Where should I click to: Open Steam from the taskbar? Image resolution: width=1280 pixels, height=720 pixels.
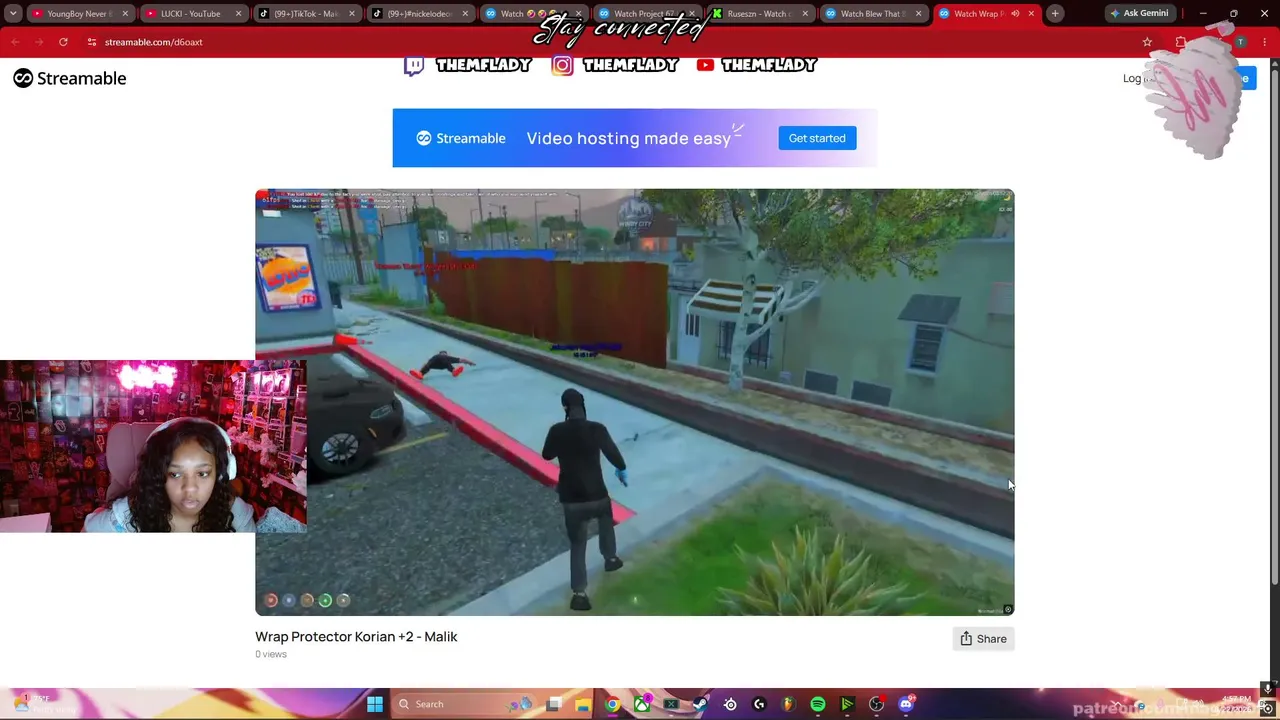[701, 704]
